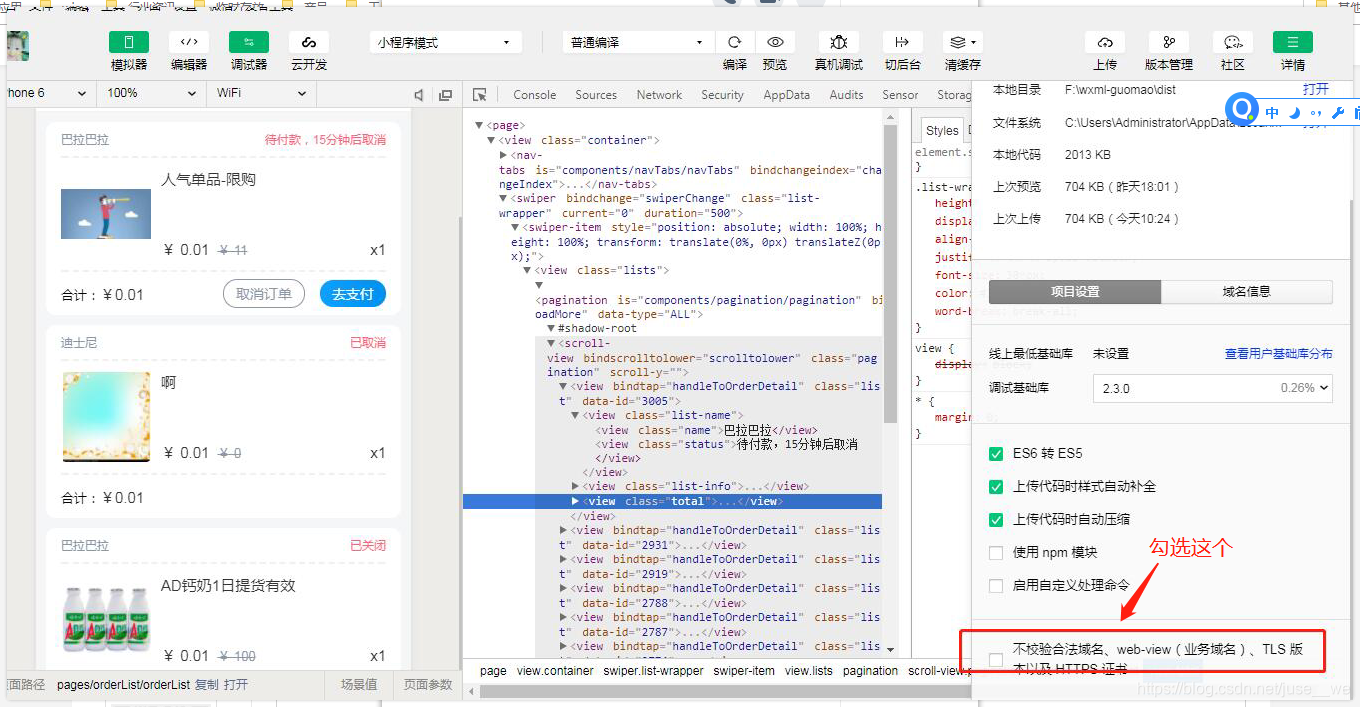Select the 域名信息 tab
Screen dimensions: 1360x707
click(1247, 292)
